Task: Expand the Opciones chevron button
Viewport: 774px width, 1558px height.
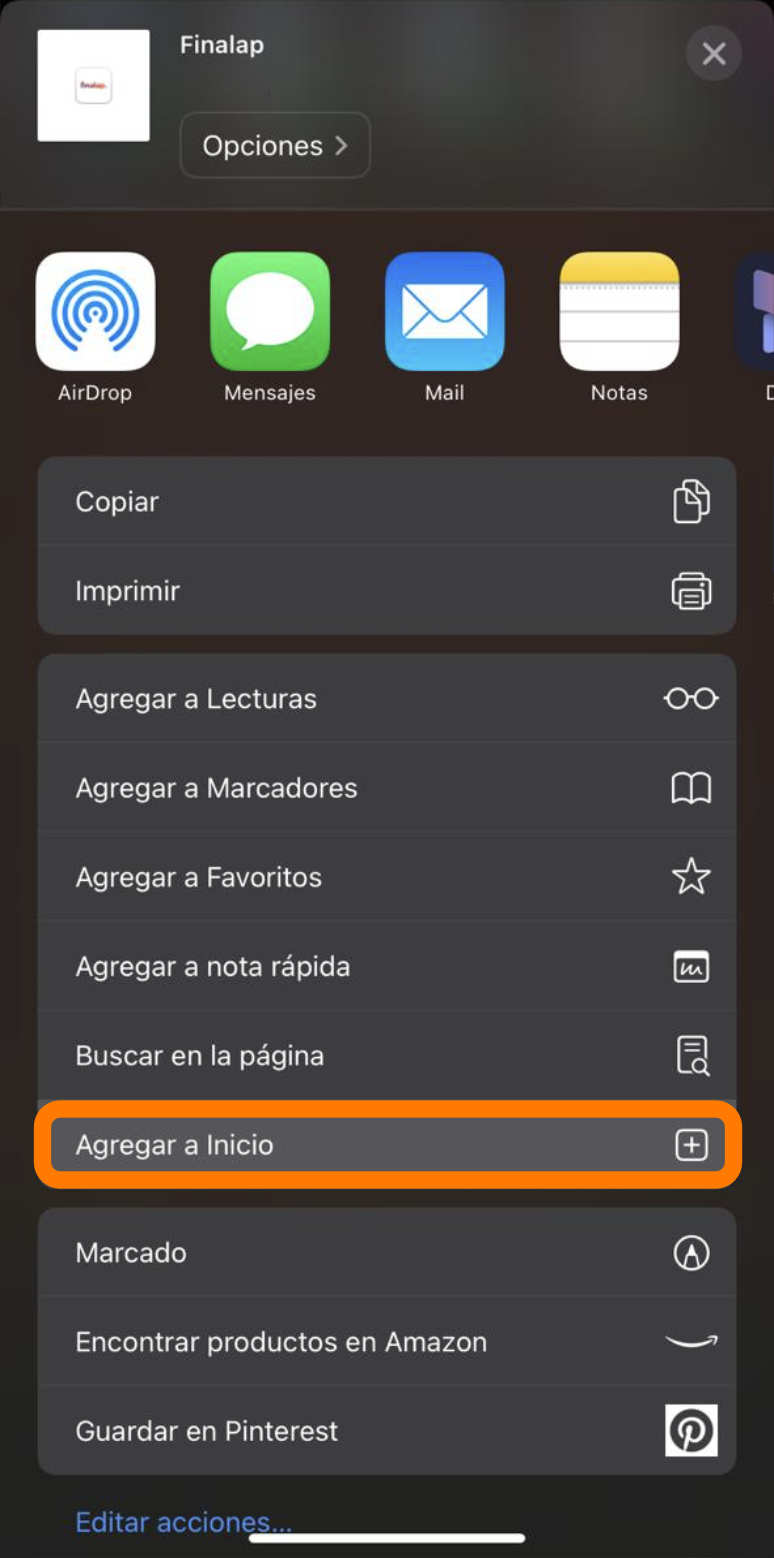Action: [275, 146]
